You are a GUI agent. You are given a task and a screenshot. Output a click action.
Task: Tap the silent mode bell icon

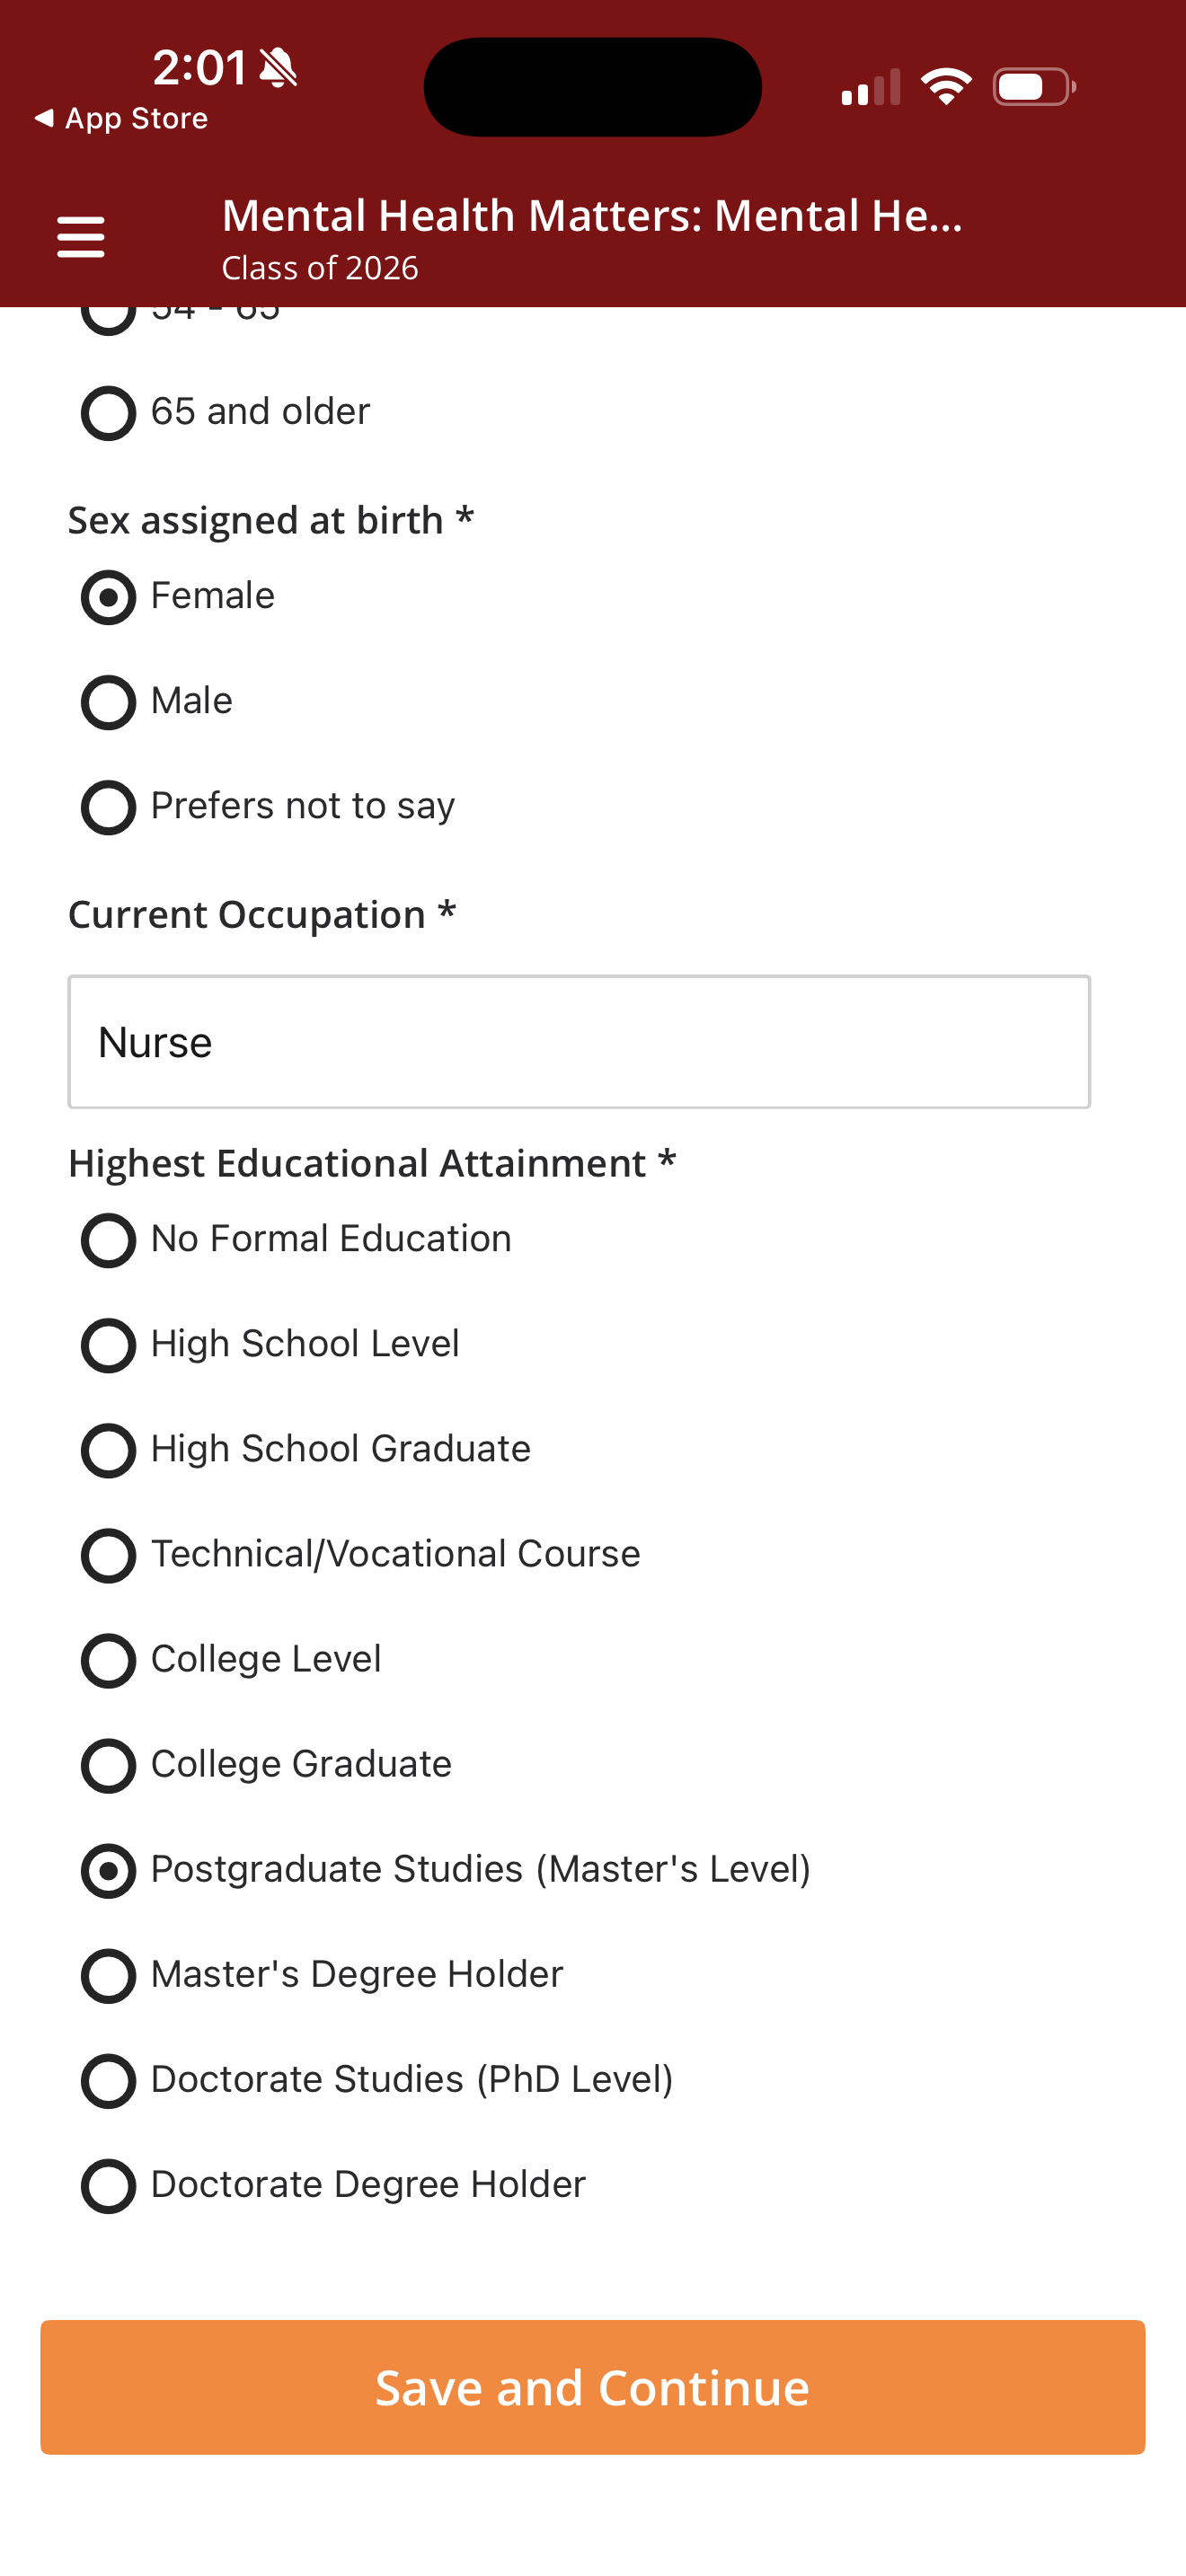point(278,68)
